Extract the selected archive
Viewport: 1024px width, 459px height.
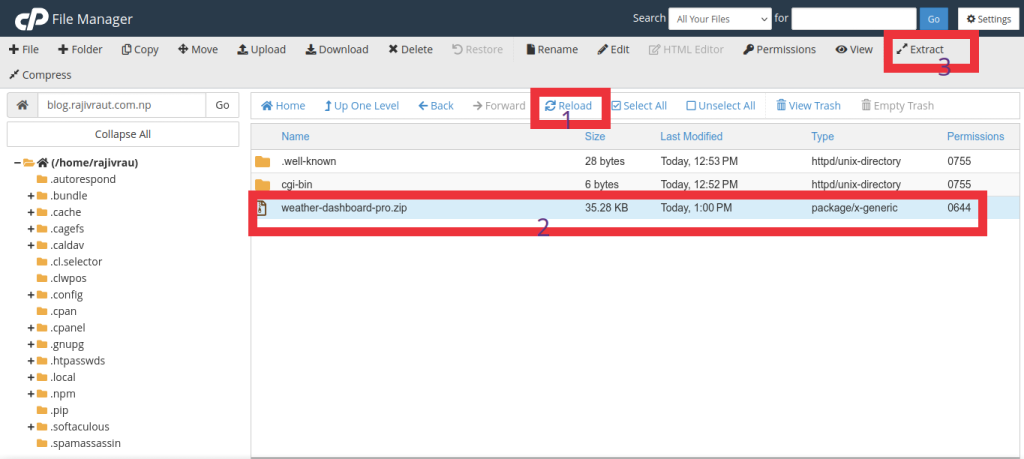click(x=920, y=50)
